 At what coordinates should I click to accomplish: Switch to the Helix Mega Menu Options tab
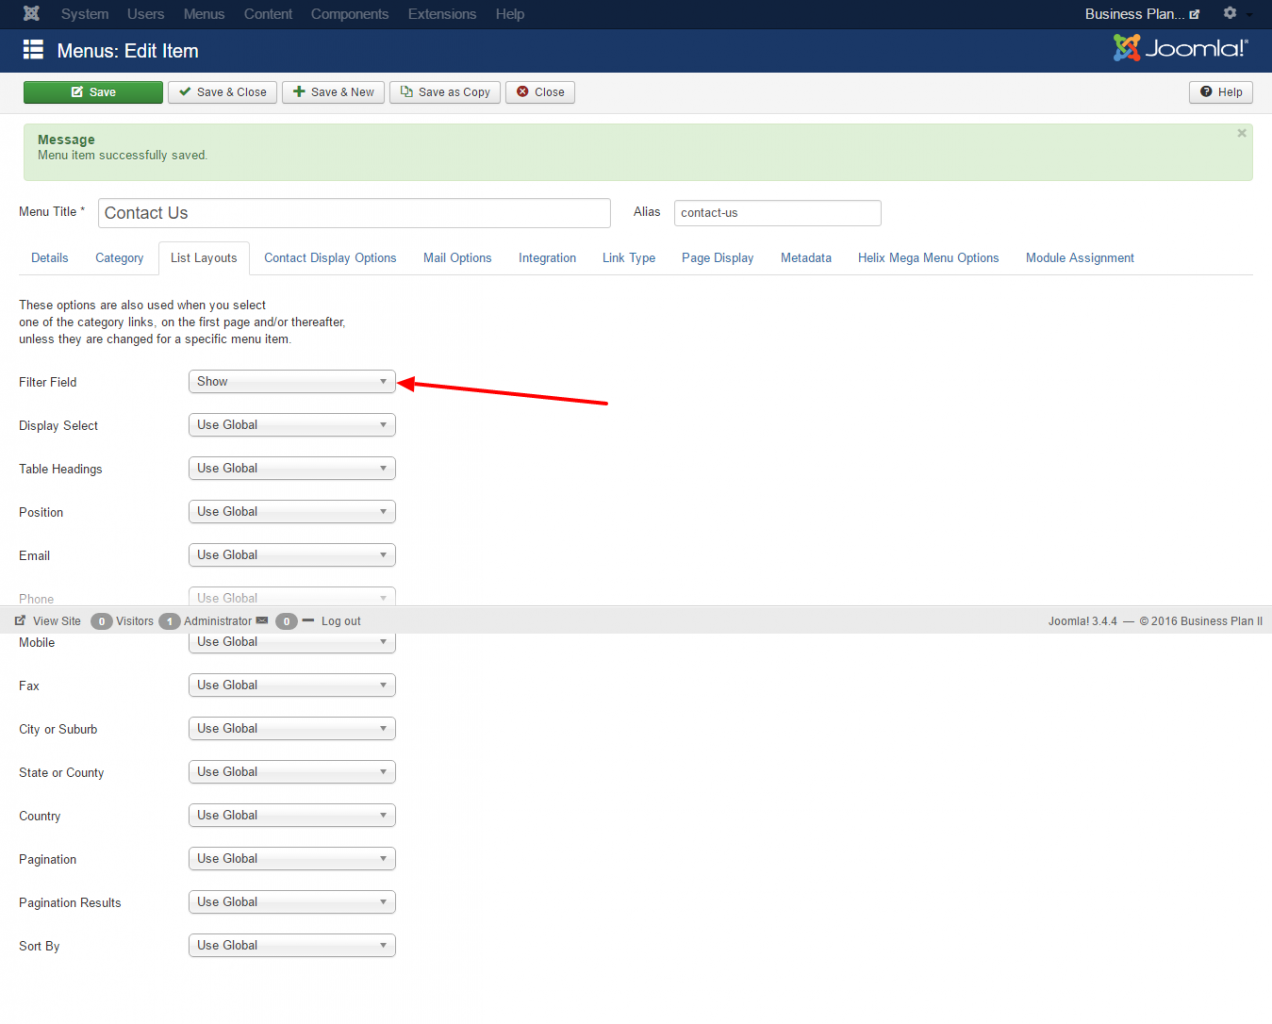(x=927, y=258)
